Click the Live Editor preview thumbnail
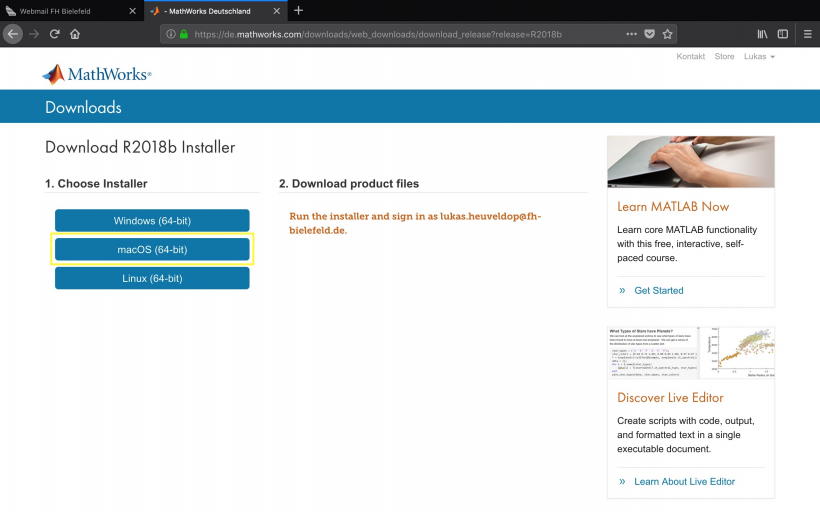820x512 pixels. 690,352
